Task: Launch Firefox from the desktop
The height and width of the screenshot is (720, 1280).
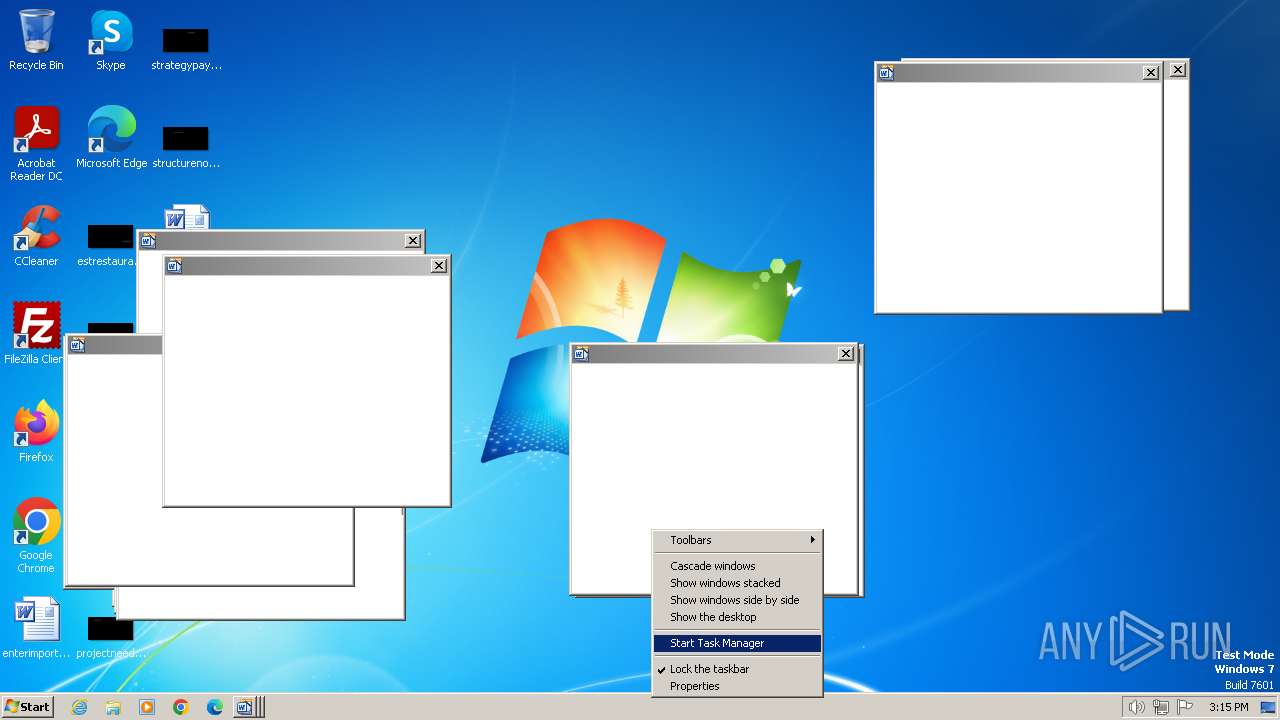Action: click(x=36, y=432)
